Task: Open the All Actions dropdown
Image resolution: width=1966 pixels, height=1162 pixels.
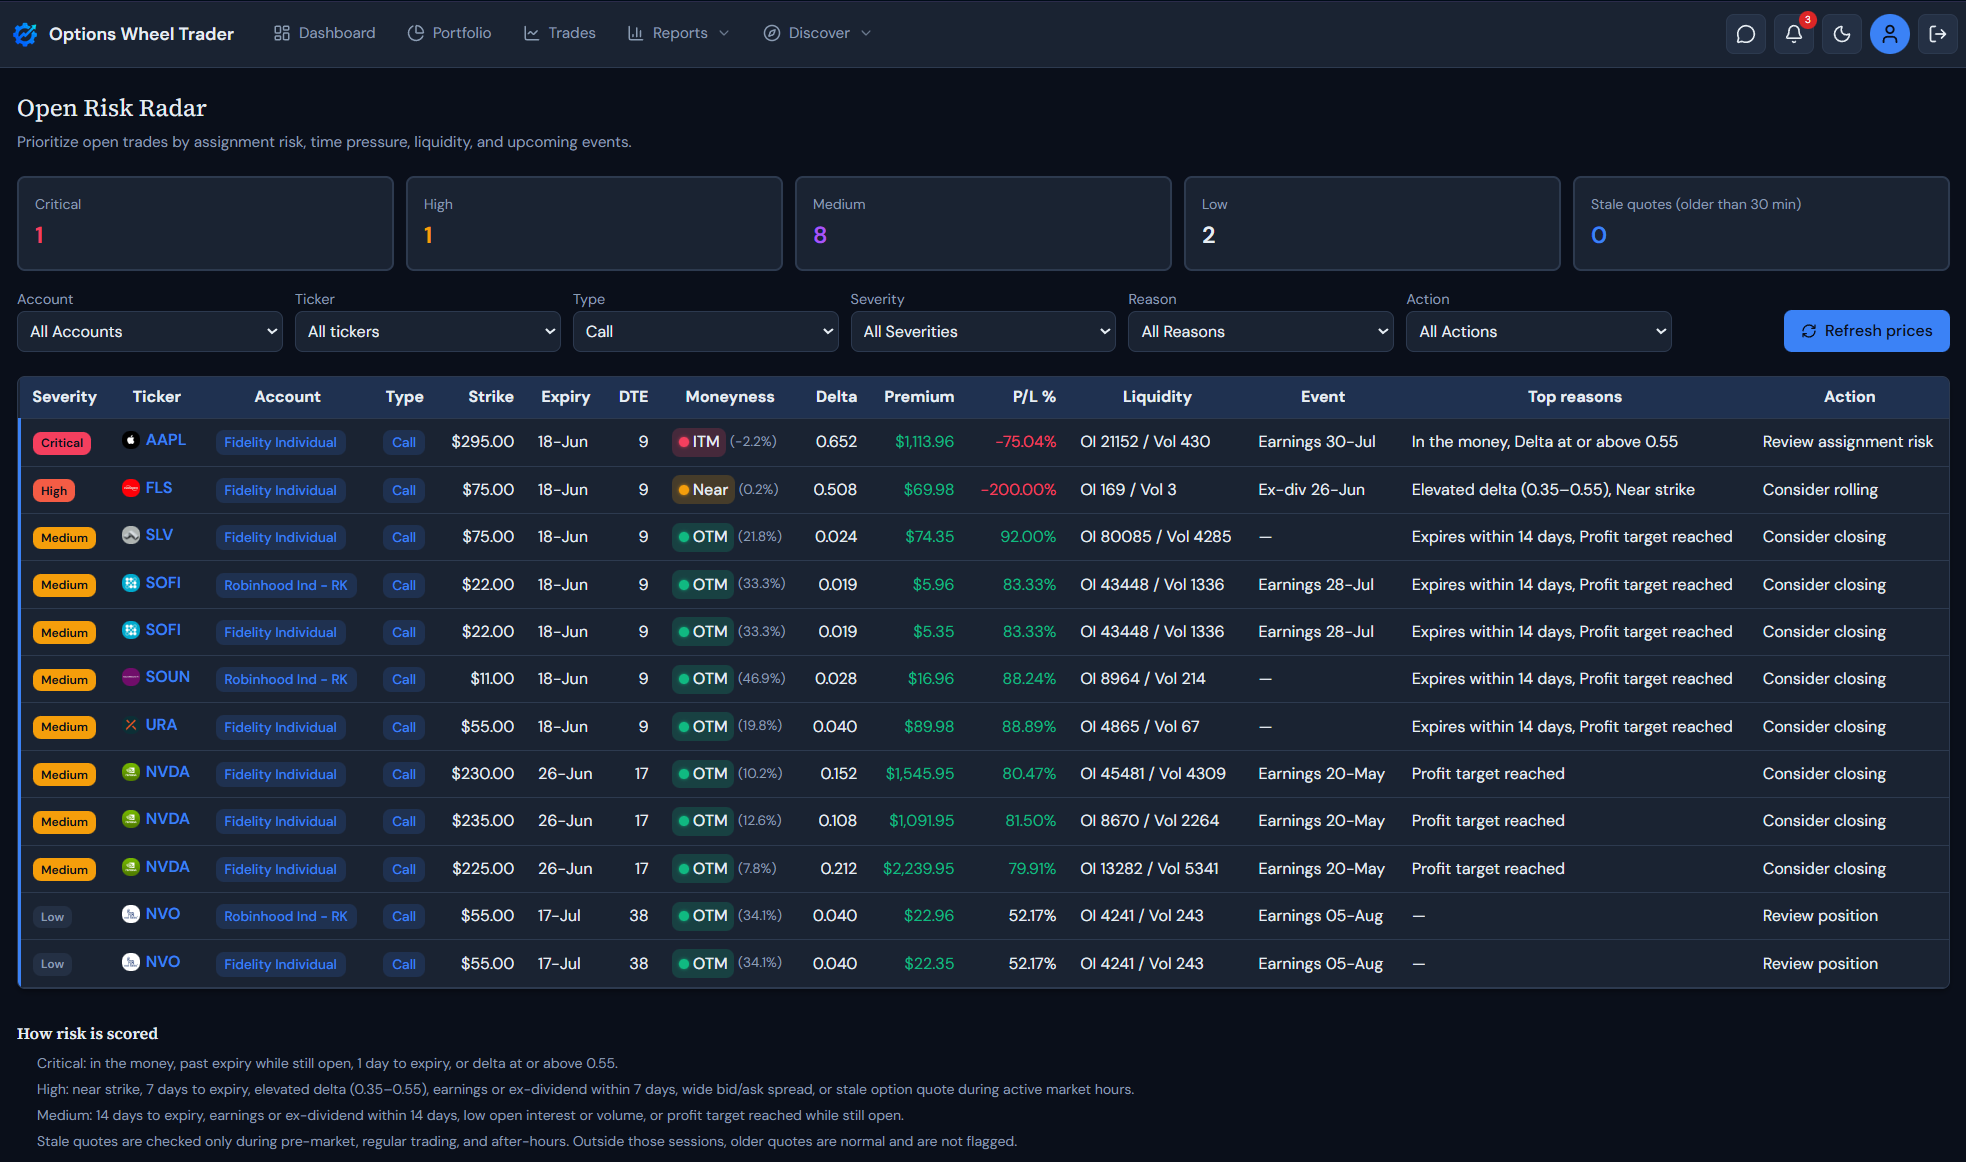Action: click(x=1539, y=332)
